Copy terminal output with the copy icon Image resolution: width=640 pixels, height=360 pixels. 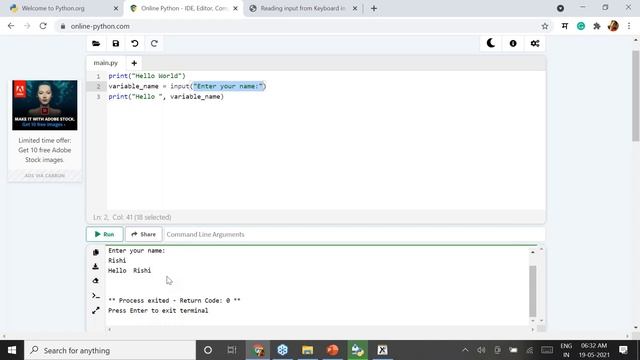point(96,252)
